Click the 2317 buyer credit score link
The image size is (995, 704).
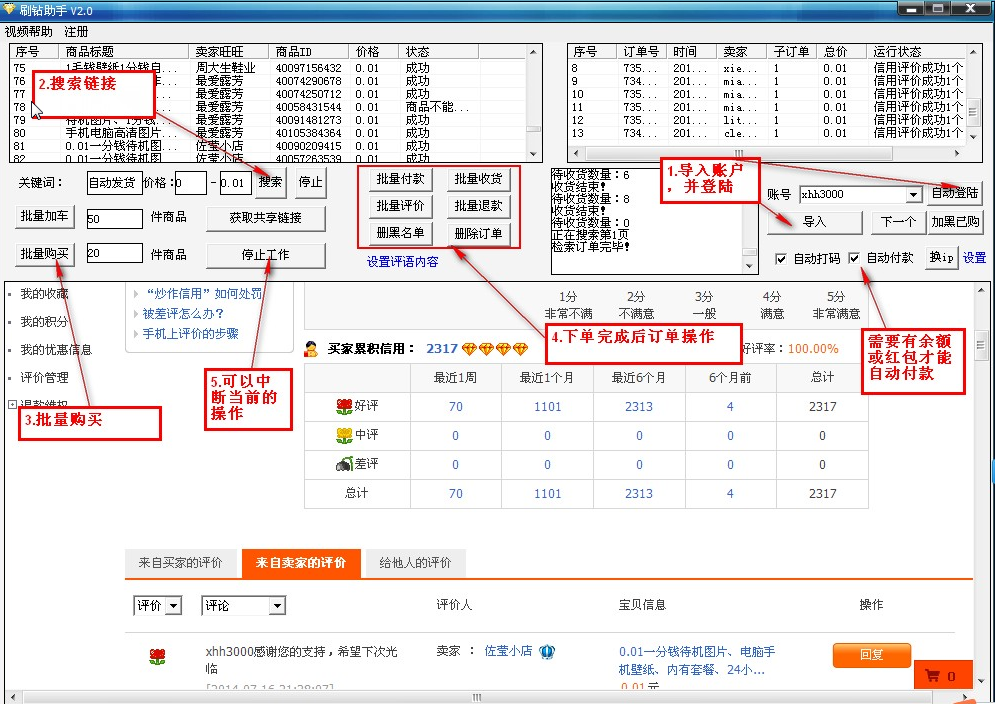point(442,349)
